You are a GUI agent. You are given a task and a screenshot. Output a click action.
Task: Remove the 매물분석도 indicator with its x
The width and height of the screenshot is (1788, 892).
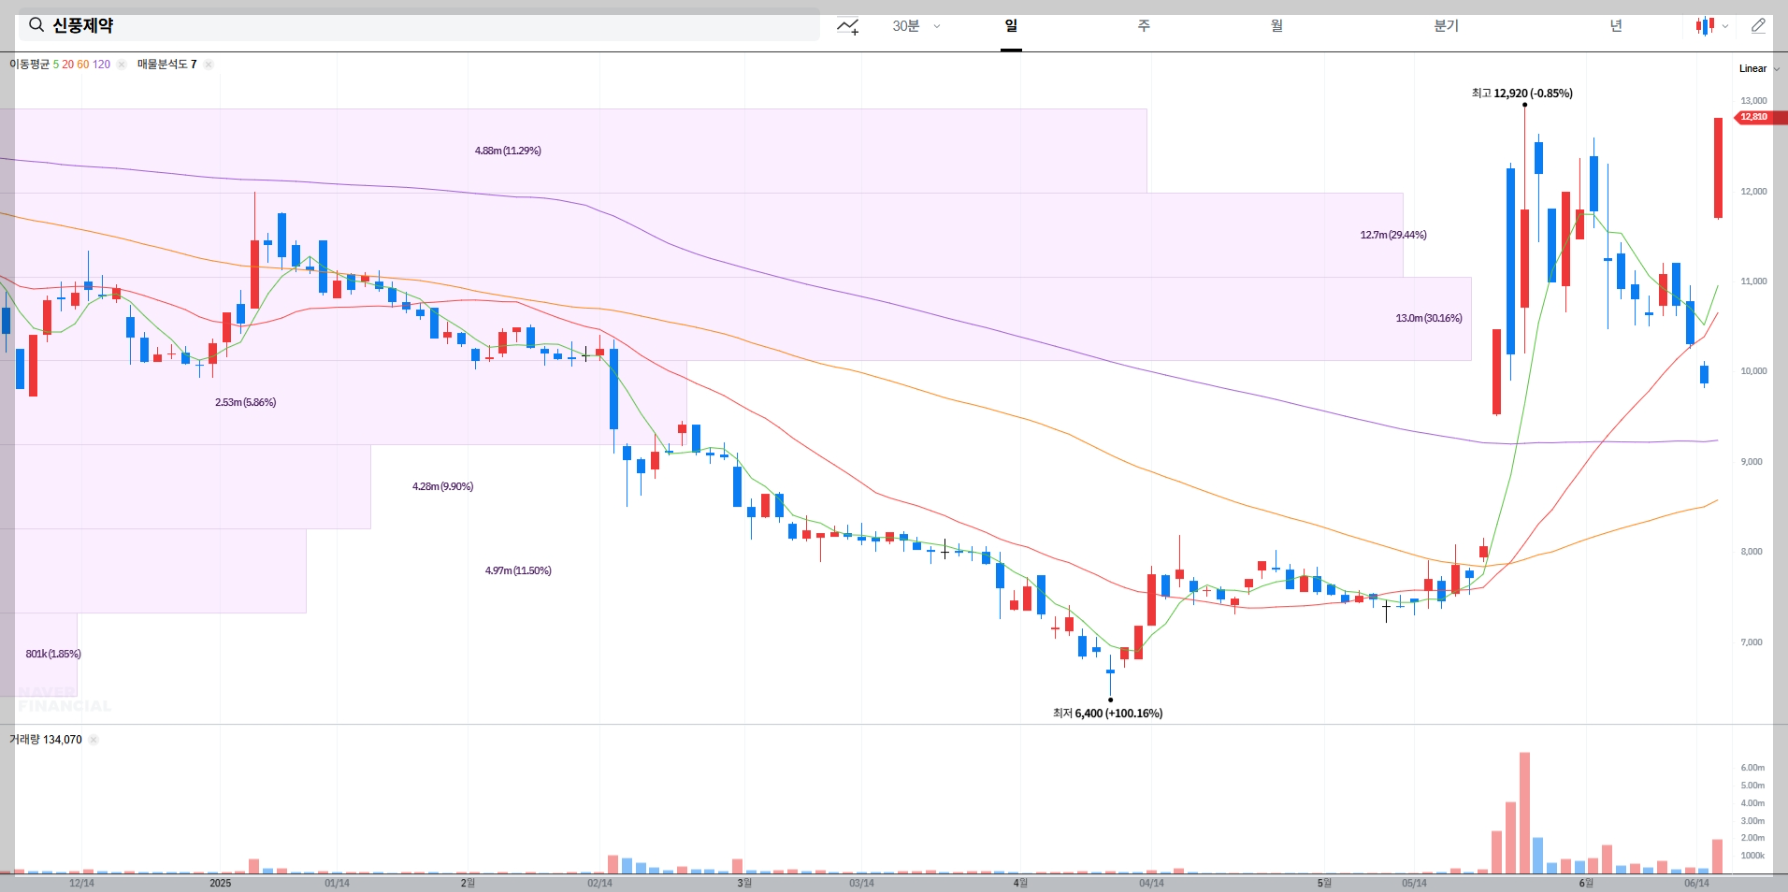point(208,64)
